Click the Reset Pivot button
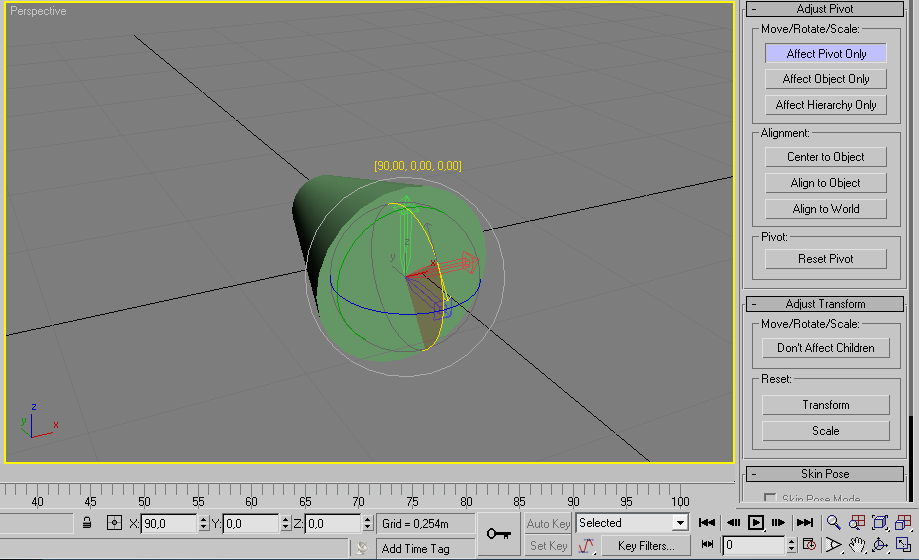Image resolution: width=919 pixels, height=560 pixels. click(x=826, y=259)
